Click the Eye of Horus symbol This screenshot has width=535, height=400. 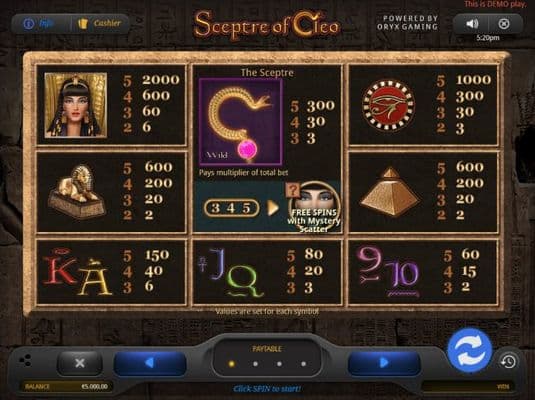pyautogui.click(x=388, y=105)
